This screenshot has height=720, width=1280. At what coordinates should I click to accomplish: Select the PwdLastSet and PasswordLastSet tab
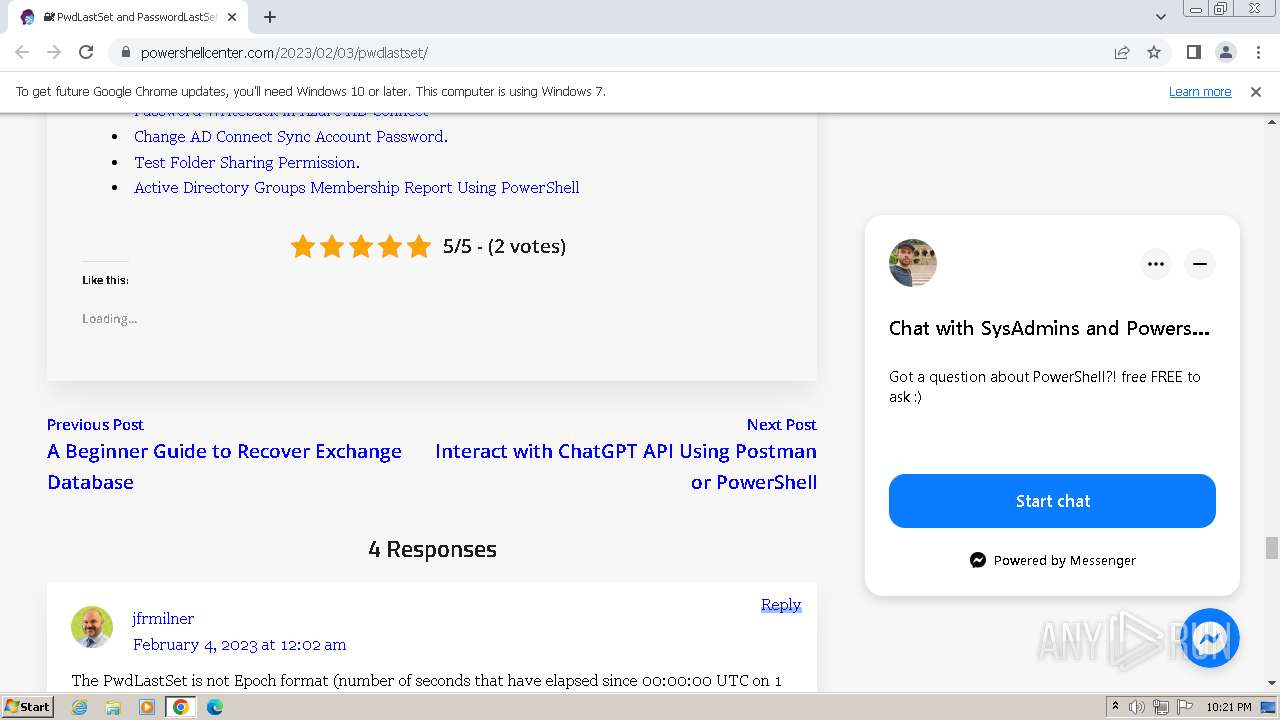[128, 17]
